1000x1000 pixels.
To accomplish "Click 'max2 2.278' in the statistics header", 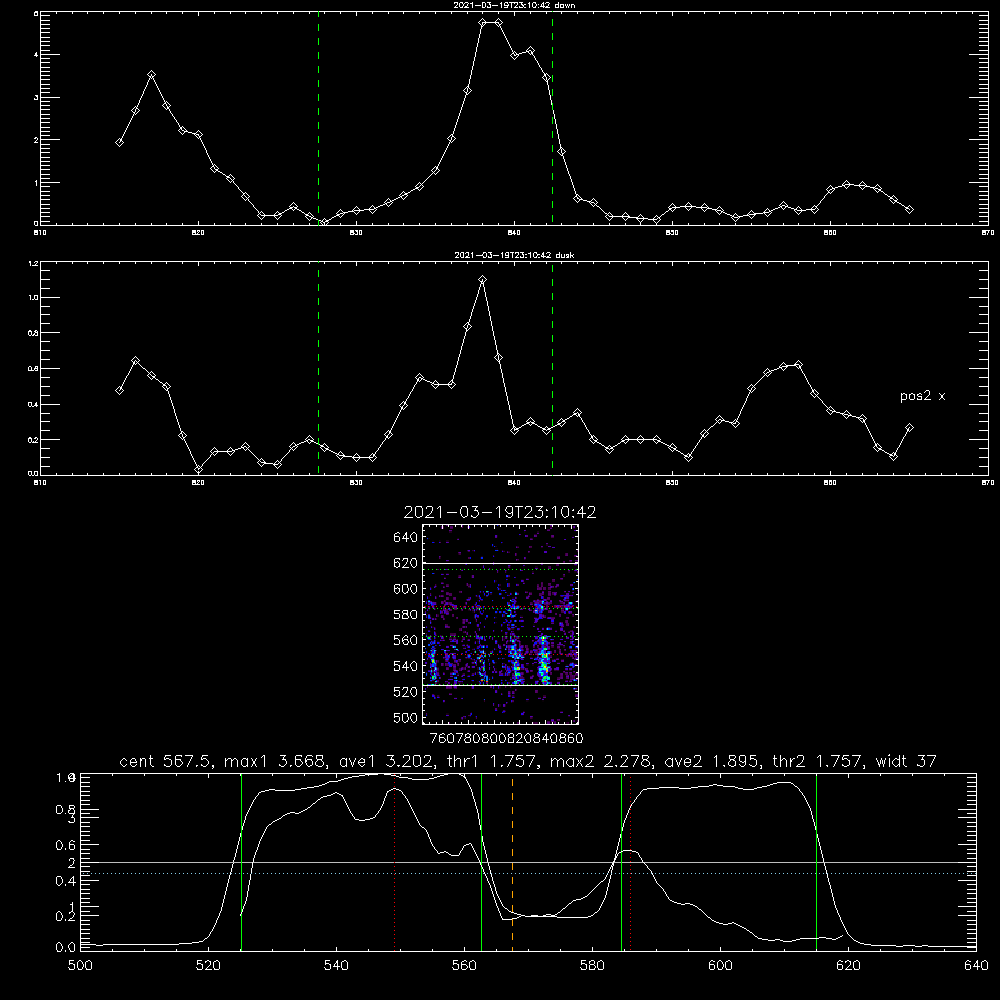I will pyautogui.click(x=599, y=761).
